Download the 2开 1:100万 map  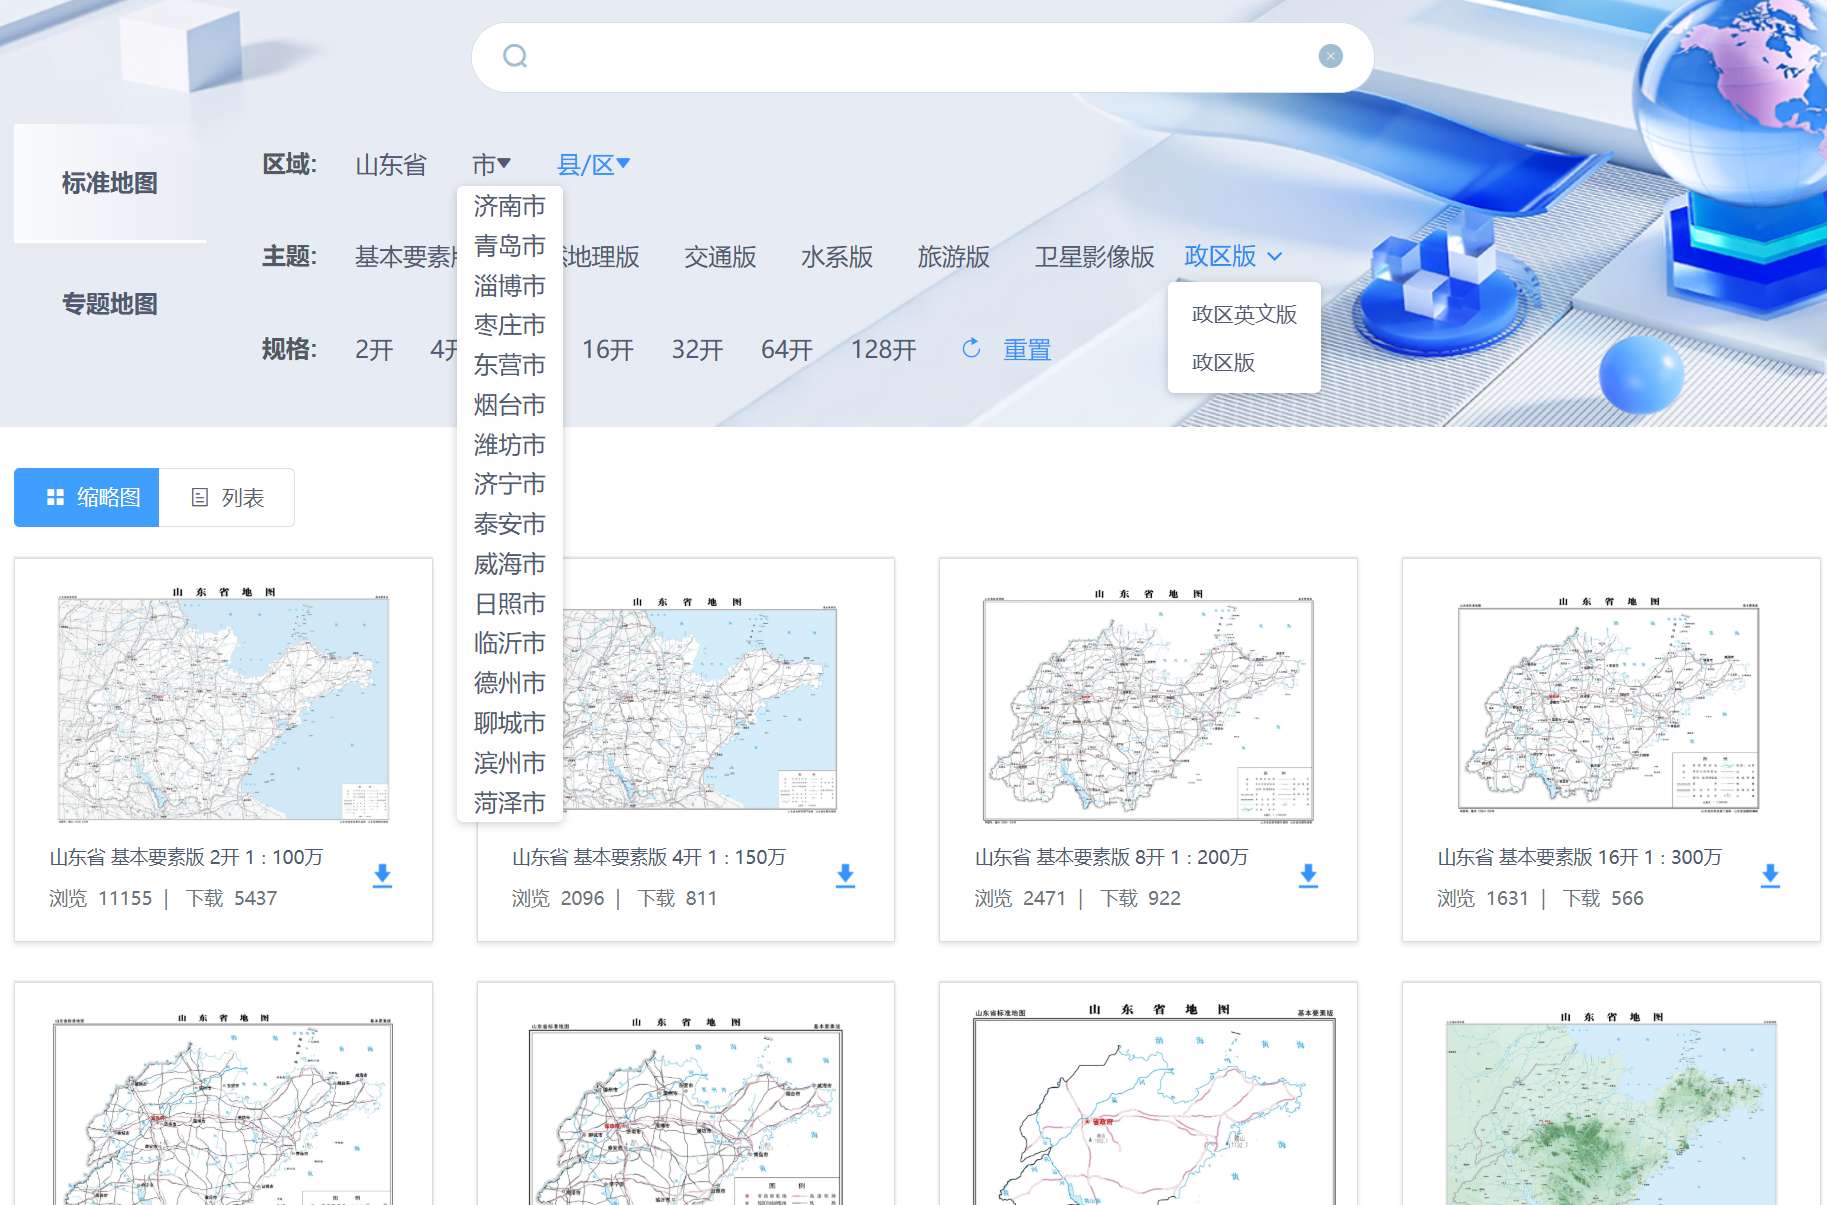(382, 876)
